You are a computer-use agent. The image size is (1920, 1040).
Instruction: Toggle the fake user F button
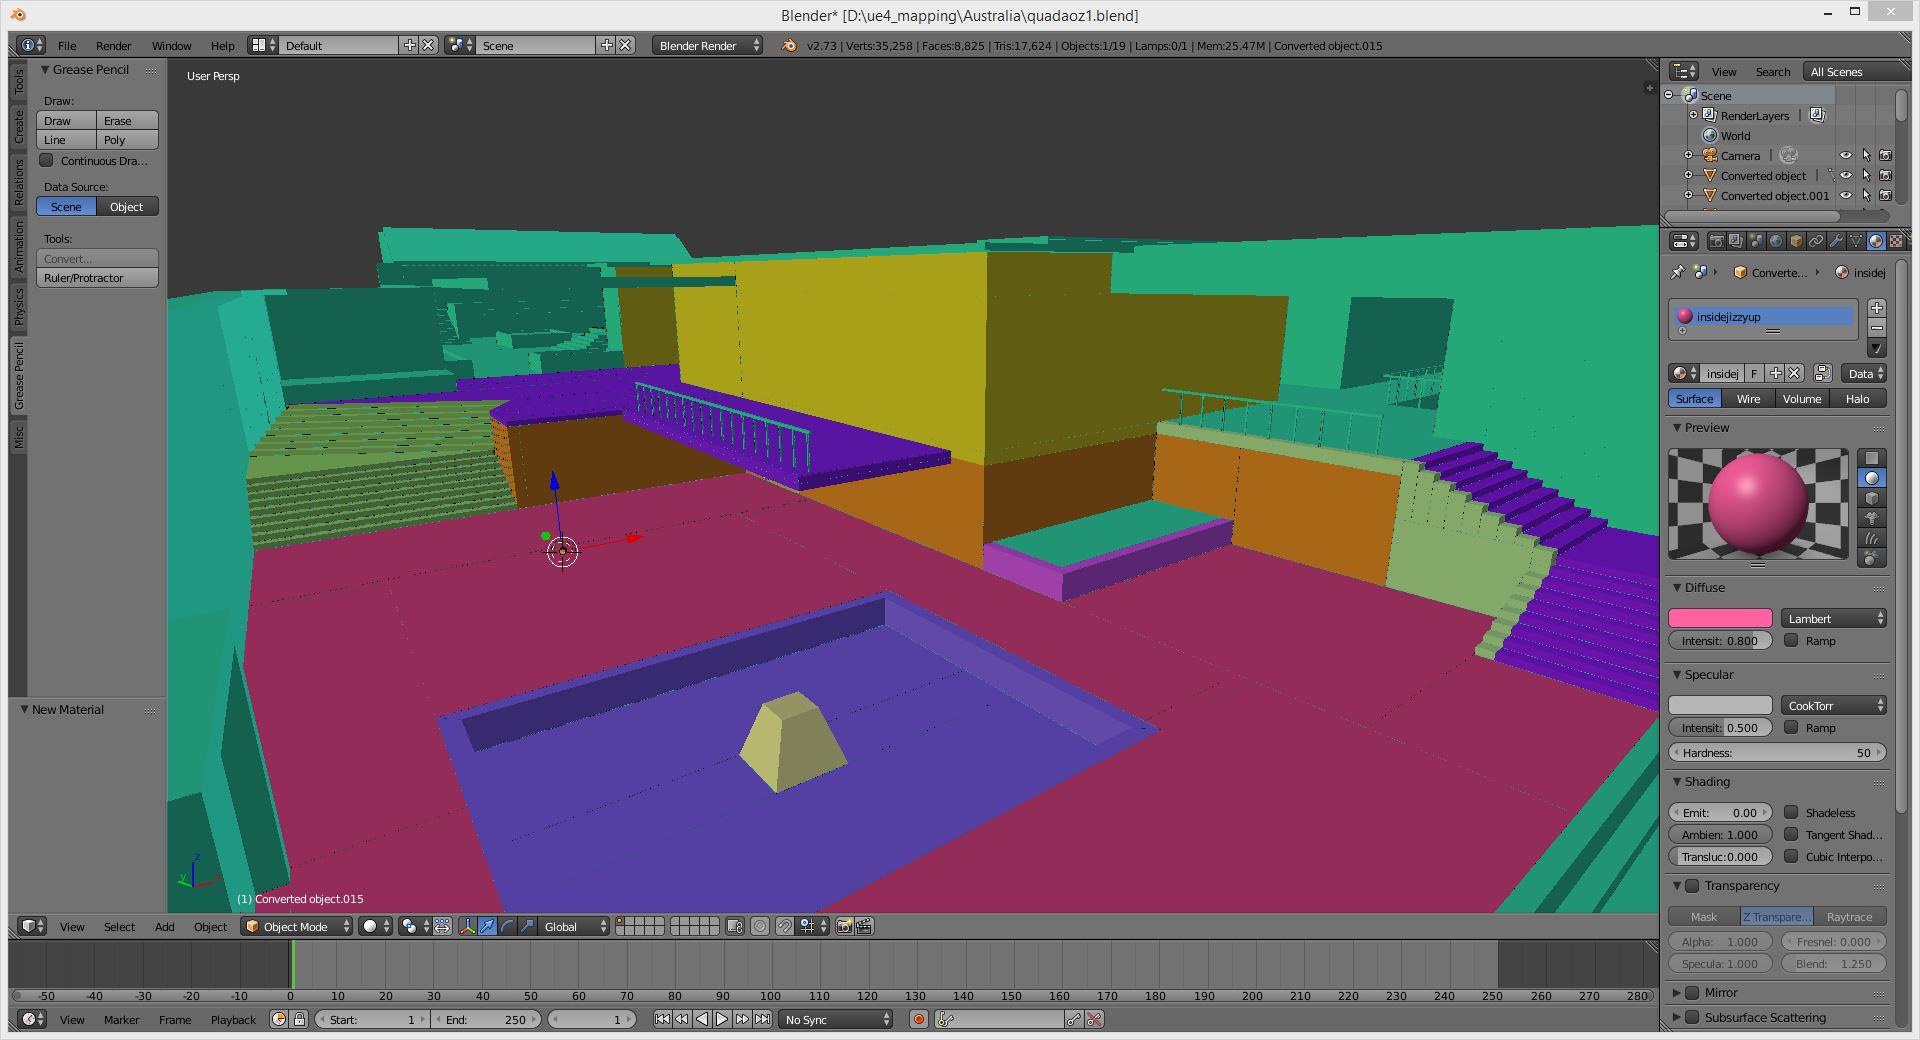click(1754, 373)
